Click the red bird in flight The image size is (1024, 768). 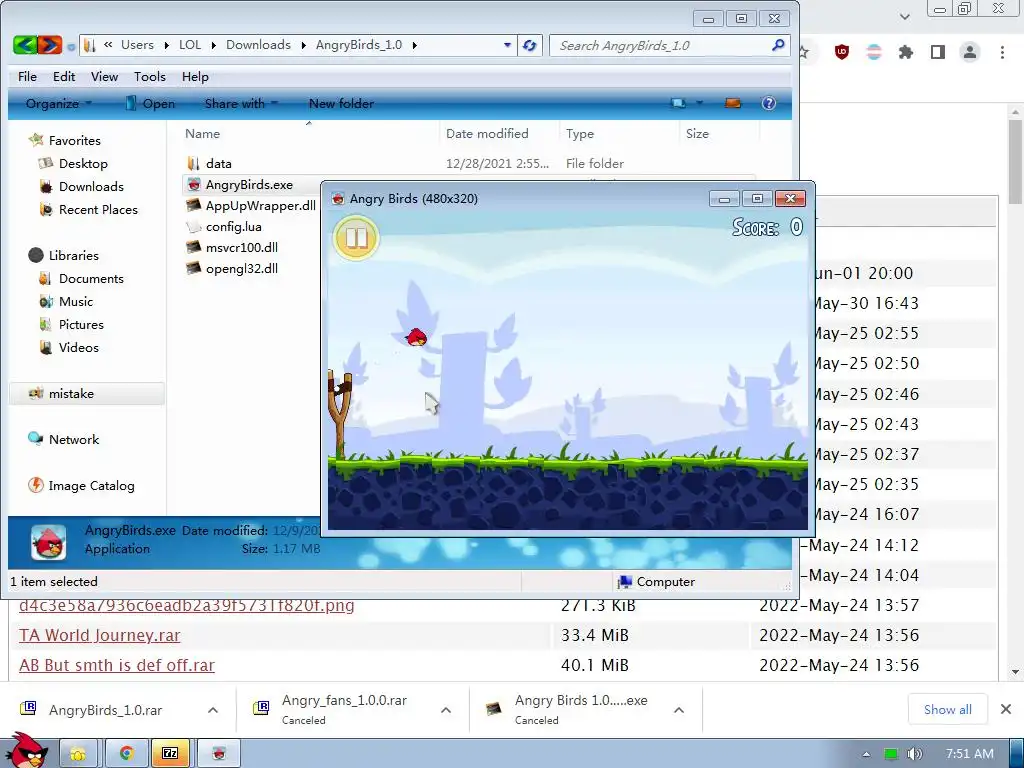point(416,337)
